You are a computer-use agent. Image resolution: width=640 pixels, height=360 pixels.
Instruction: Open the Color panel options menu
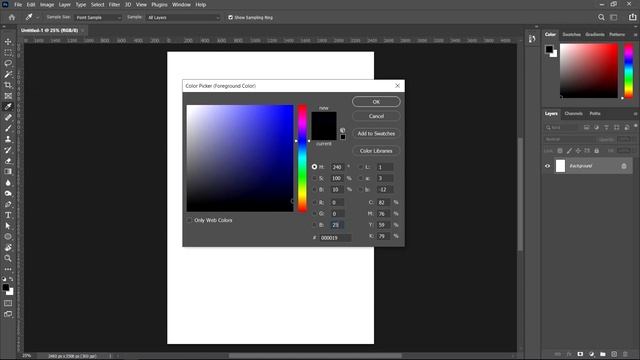tap(636, 35)
